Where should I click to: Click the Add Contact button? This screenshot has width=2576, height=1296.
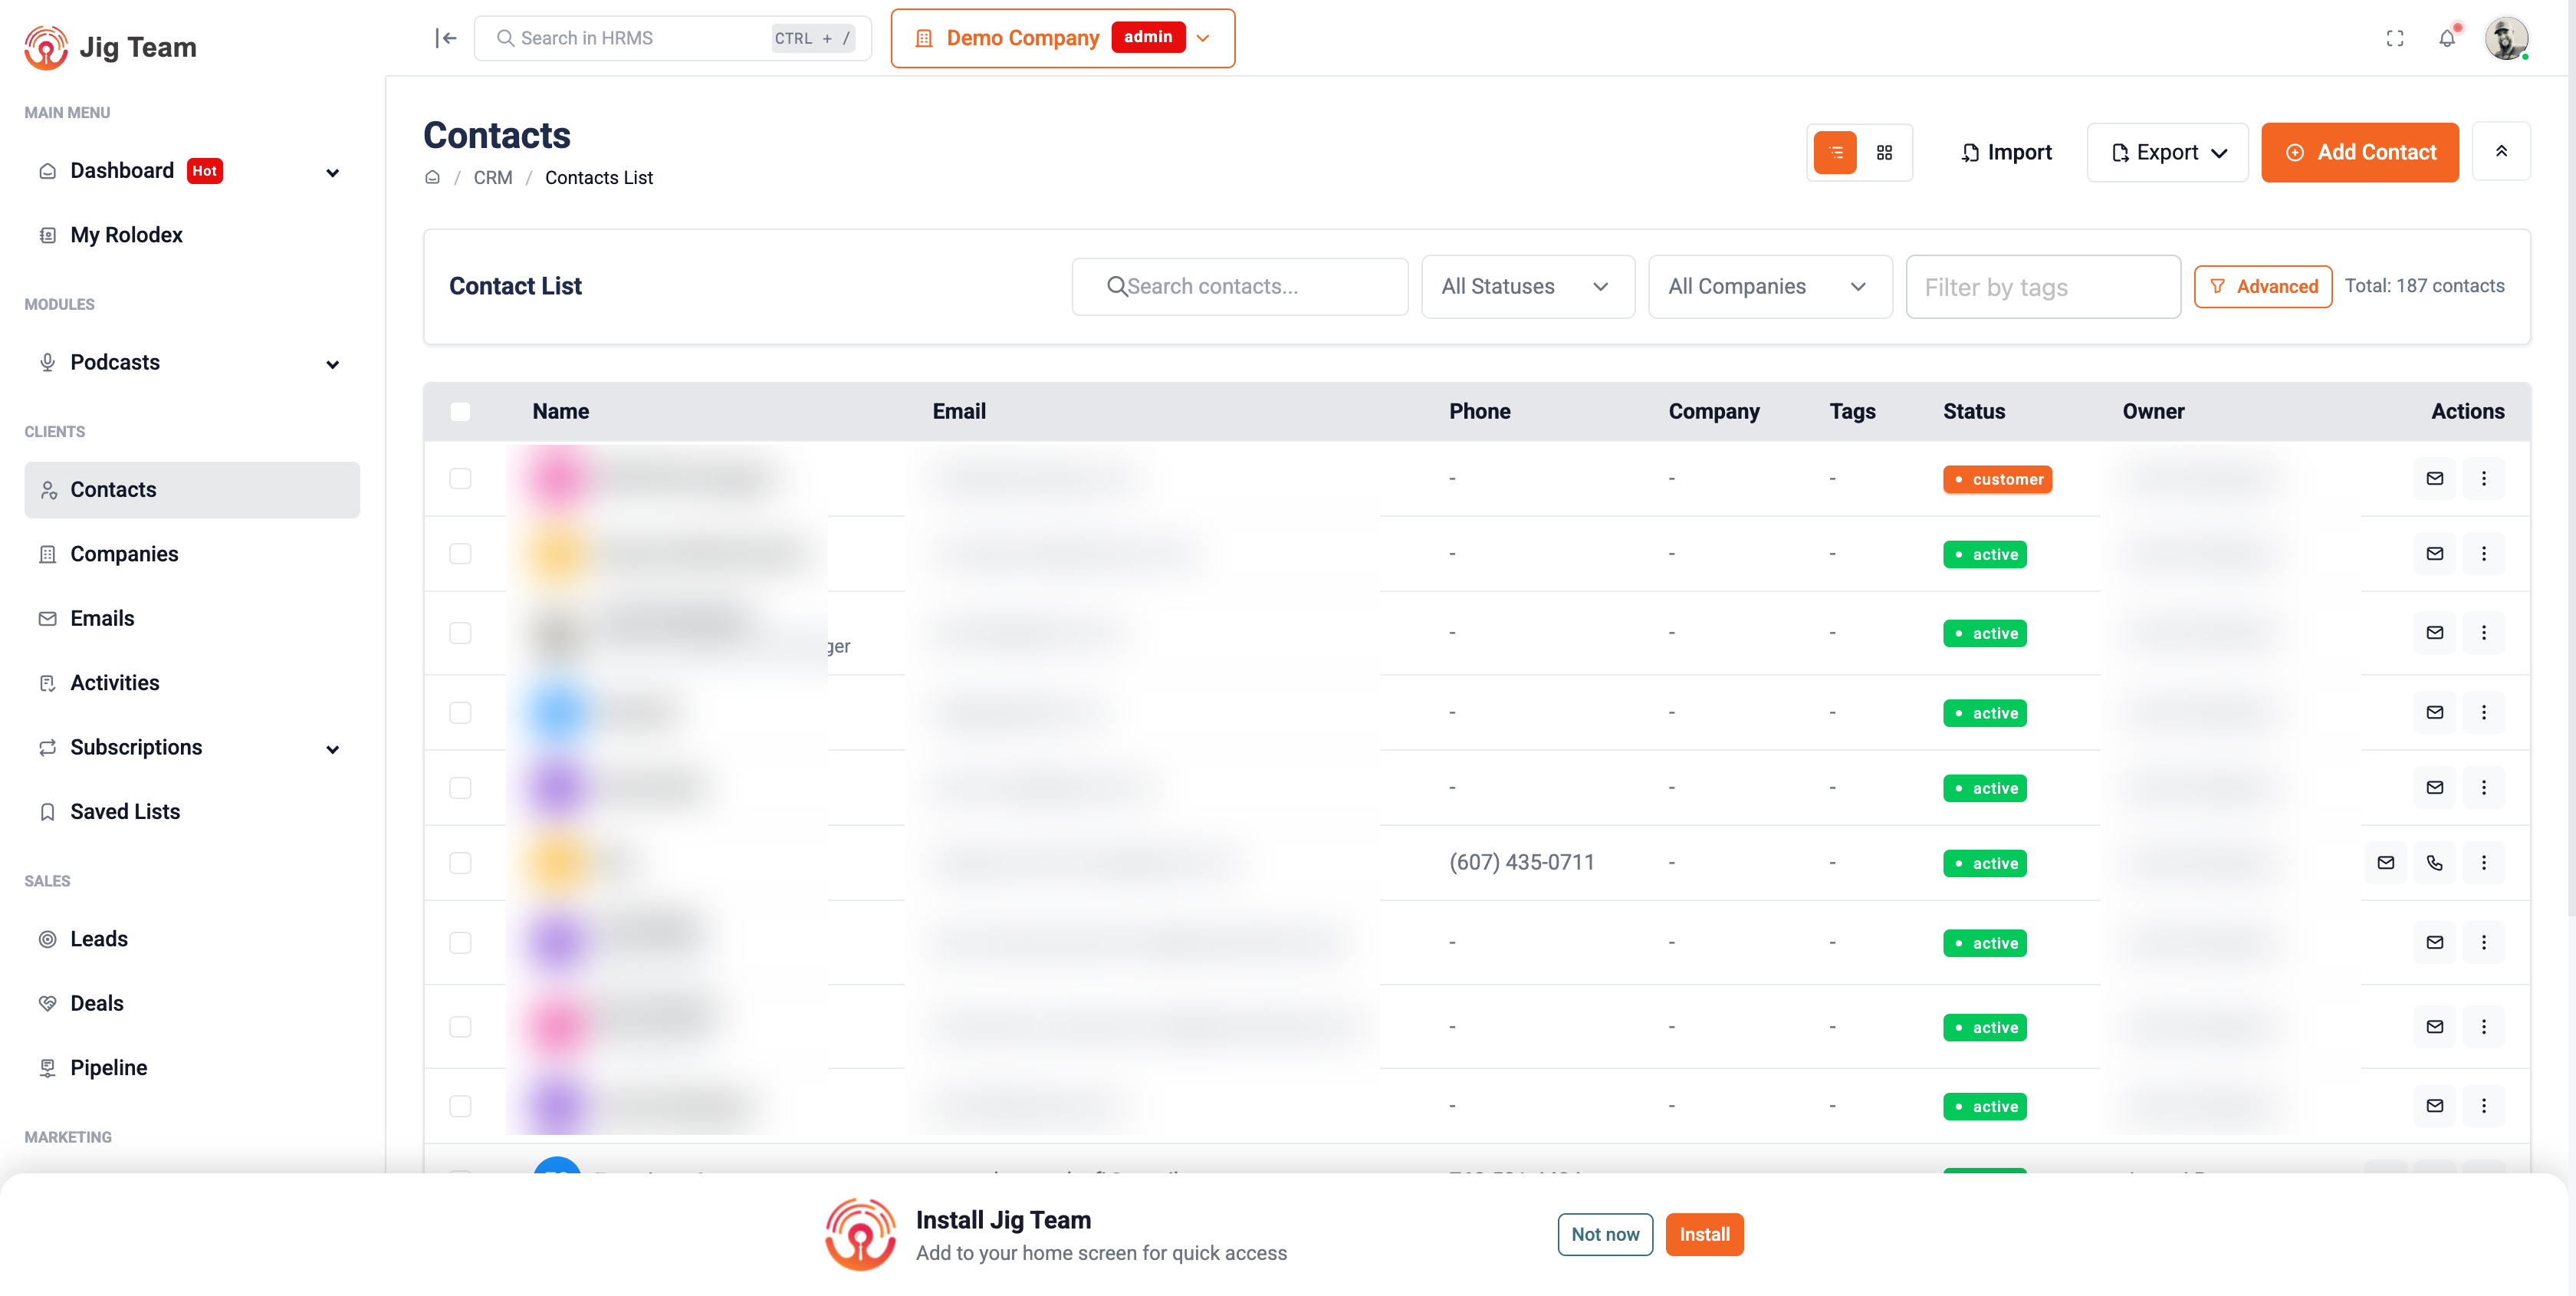coord(2360,152)
